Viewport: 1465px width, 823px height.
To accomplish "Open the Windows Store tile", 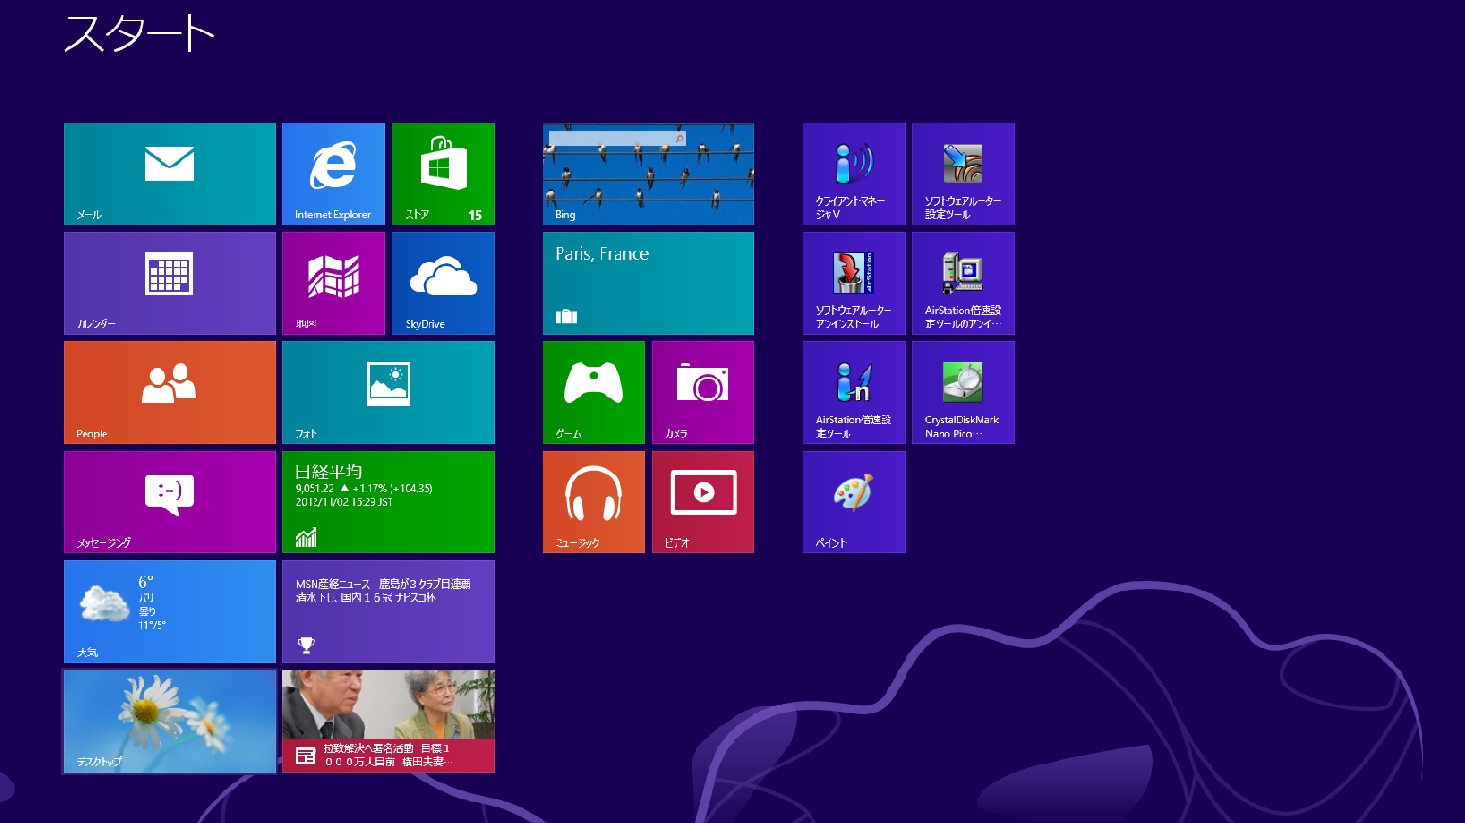I will click(443, 174).
